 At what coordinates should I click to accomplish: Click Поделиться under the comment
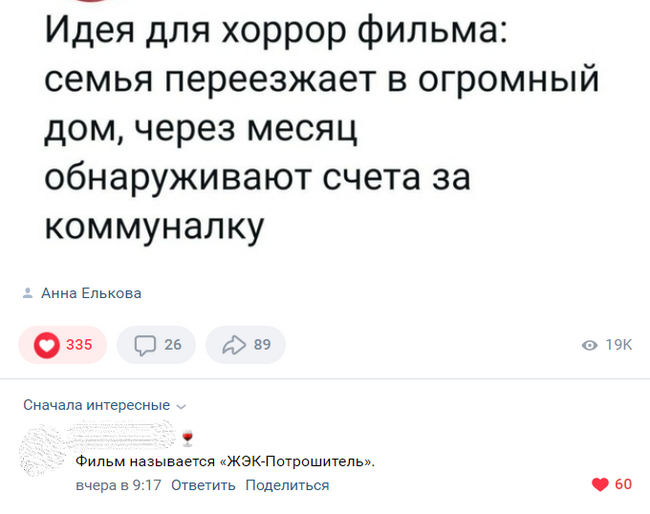287,485
